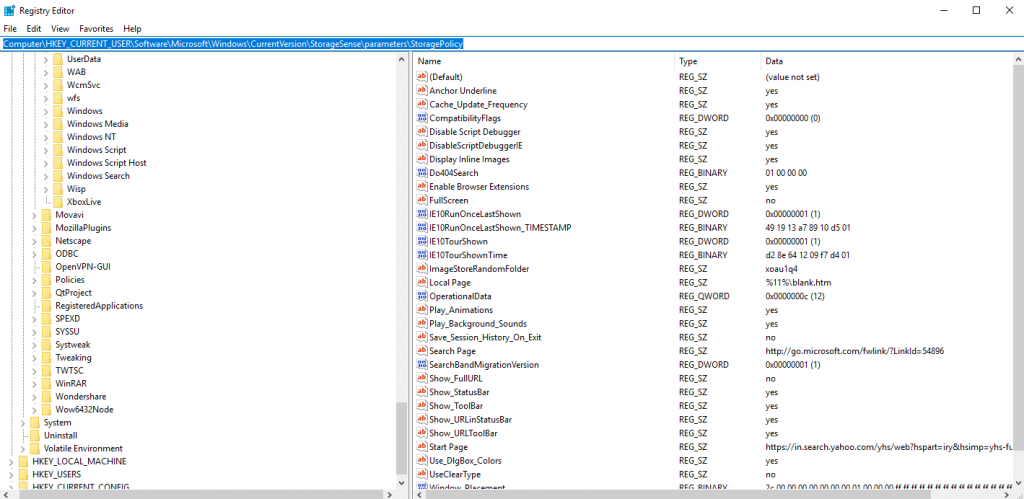Click the values pane scroll up arrow
The width and height of the screenshot is (1024, 499).
click(1017, 59)
